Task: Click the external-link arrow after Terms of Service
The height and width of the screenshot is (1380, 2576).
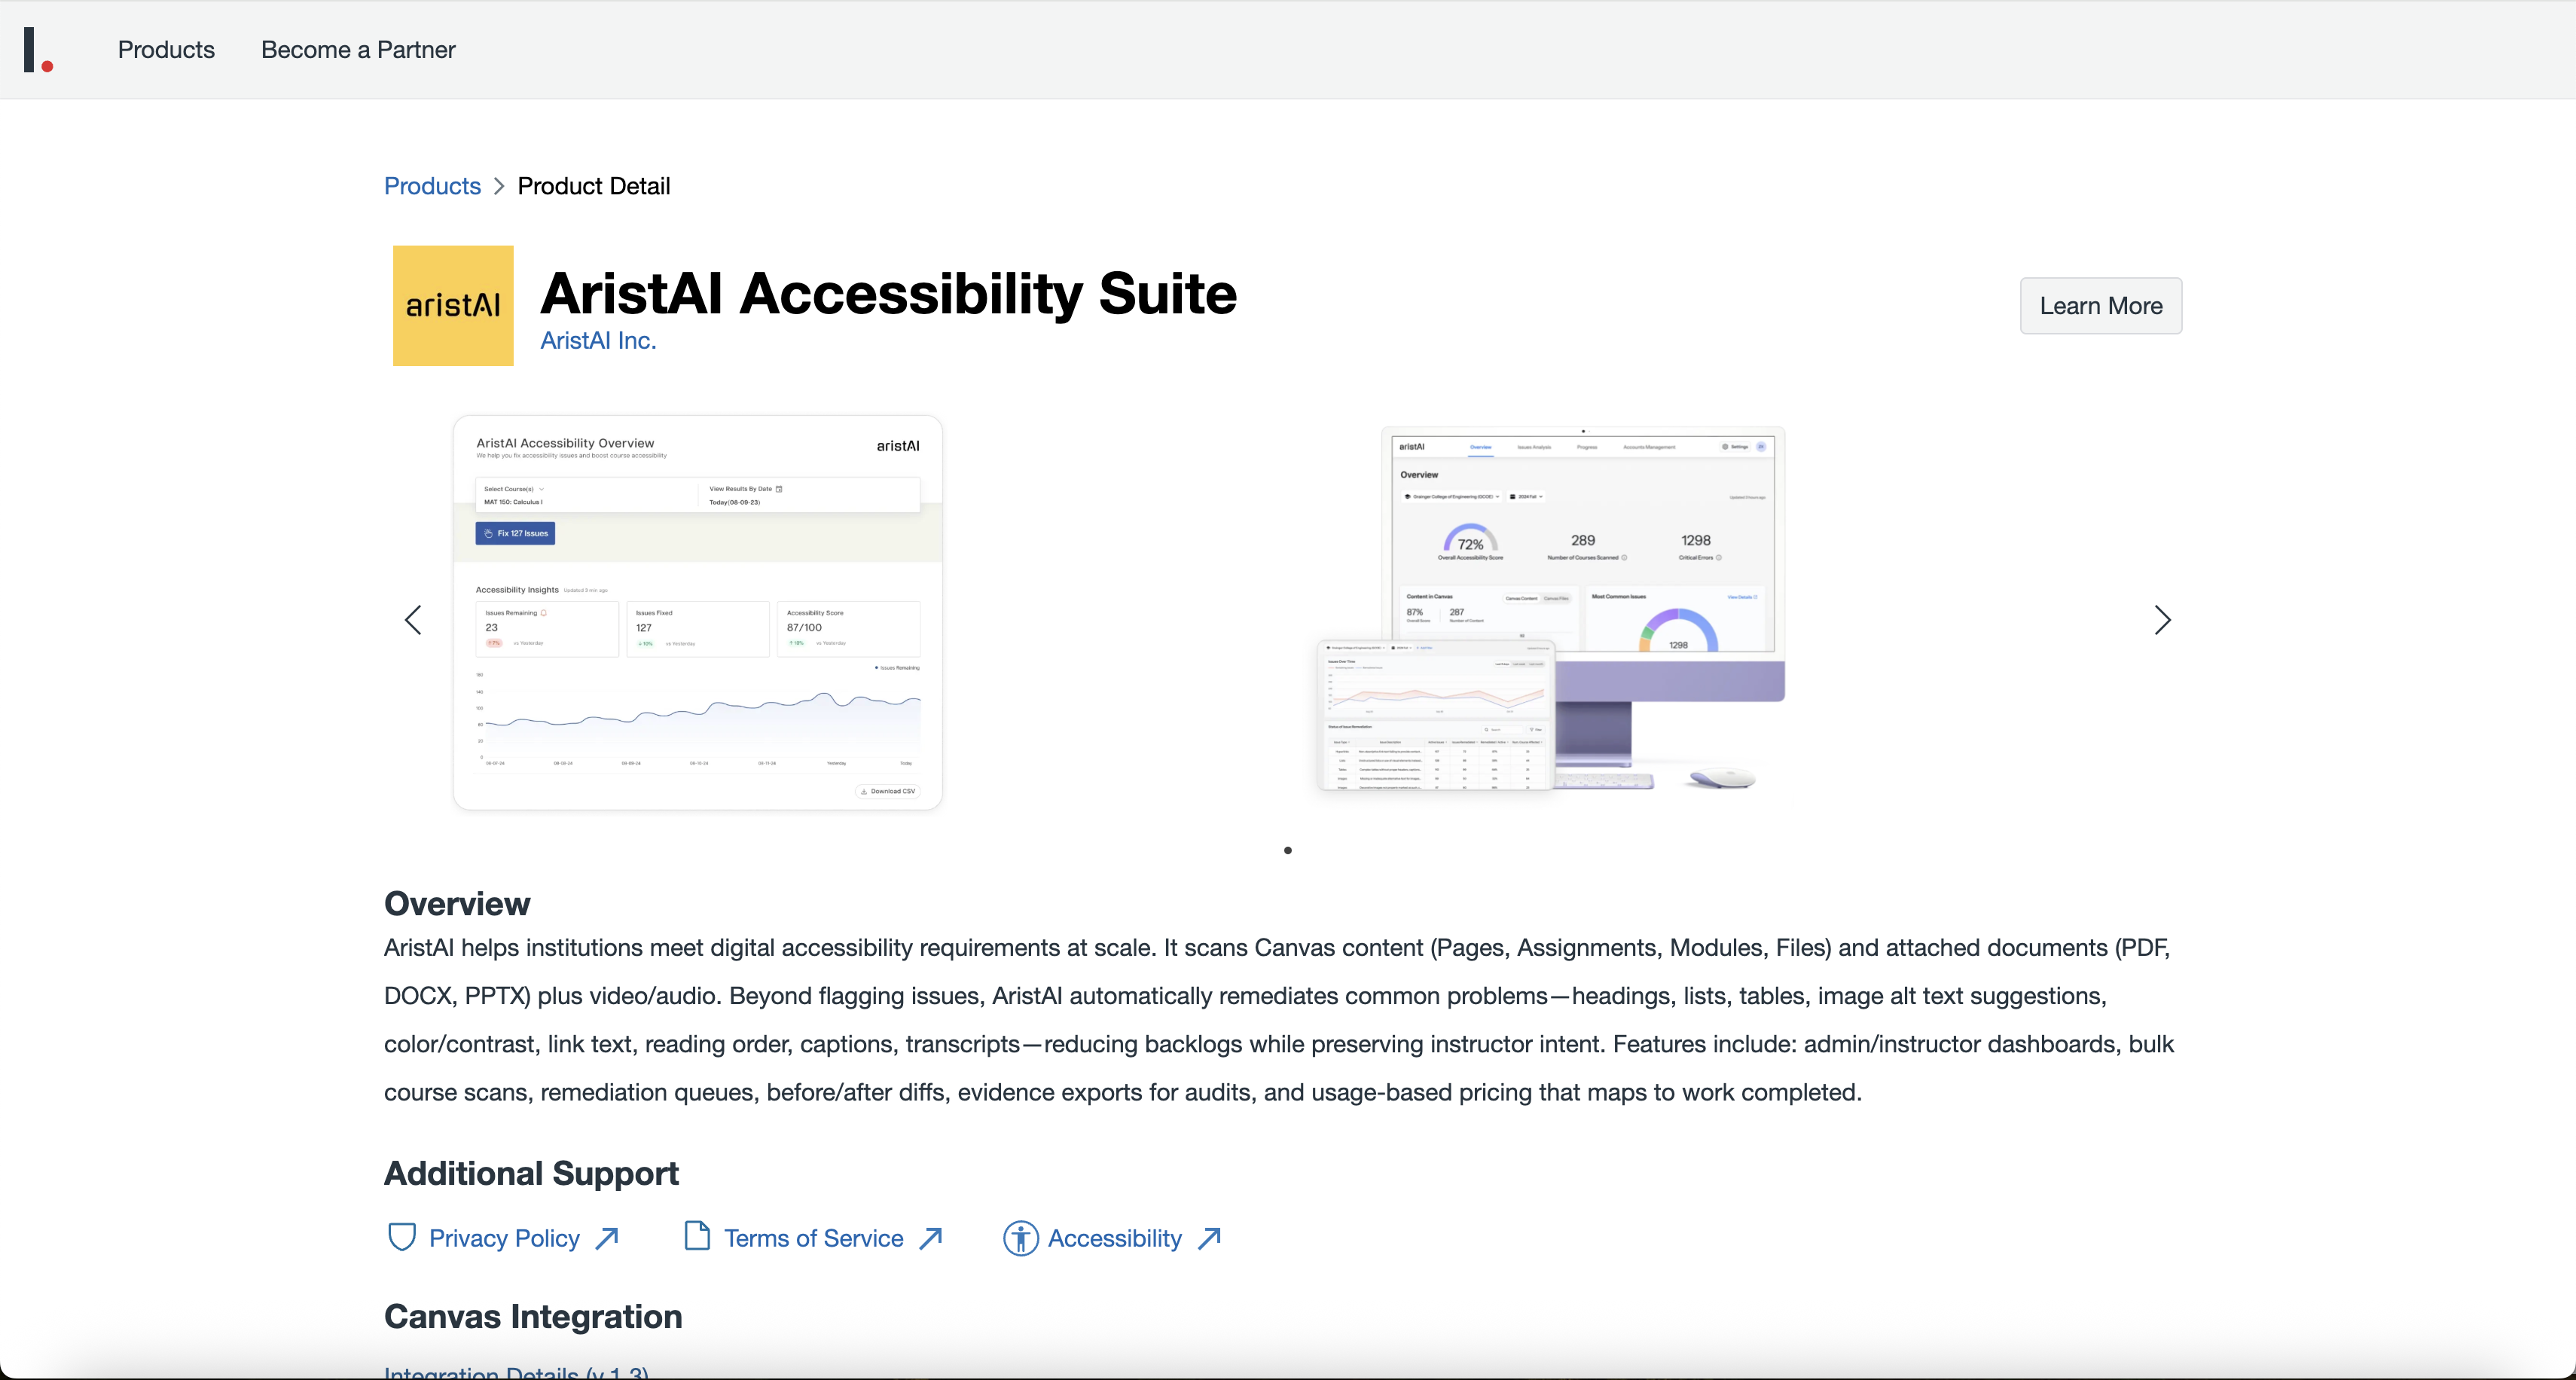Action: pyautogui.click(x=931, y=1238)
